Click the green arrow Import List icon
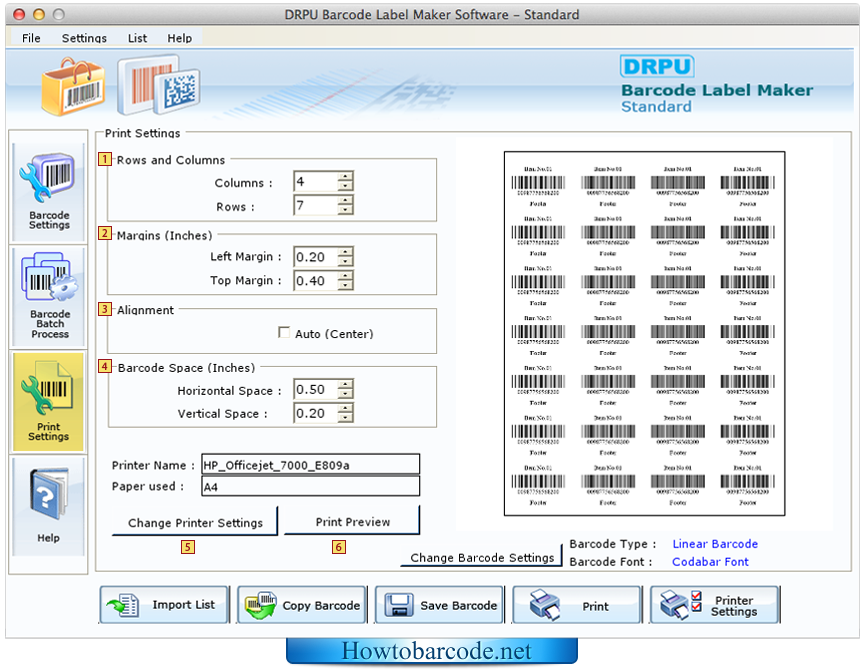865x670 pixels. point(122,605)
